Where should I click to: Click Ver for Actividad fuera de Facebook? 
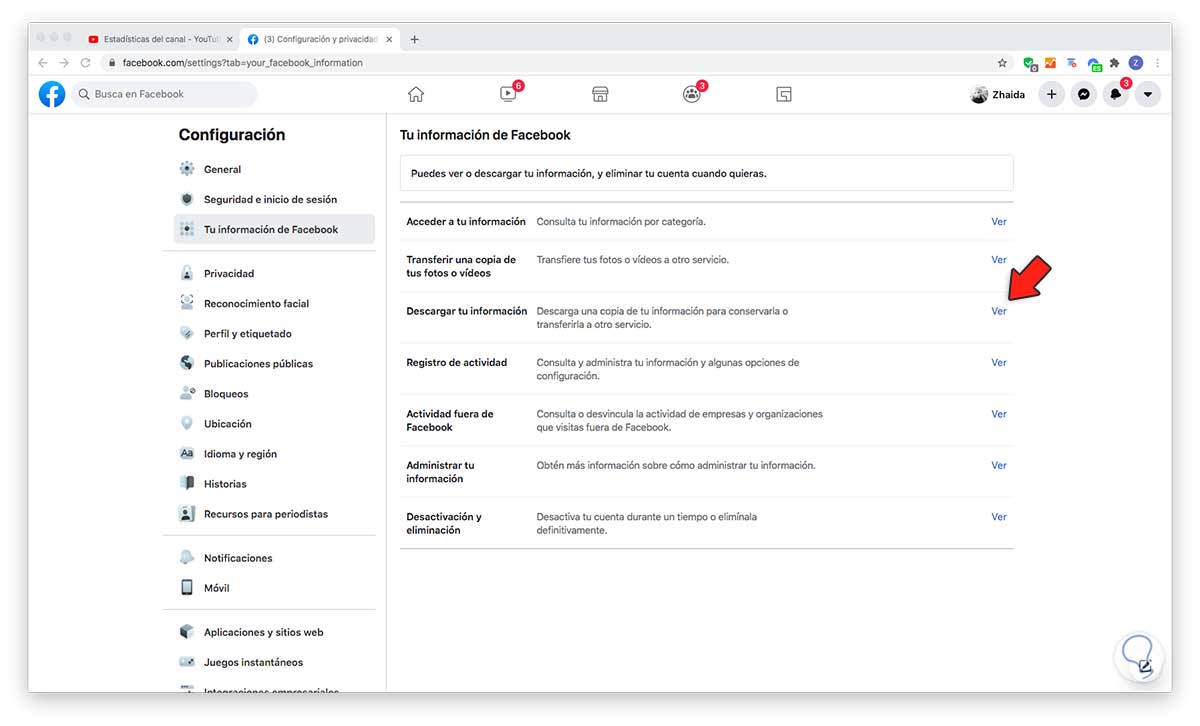[x=998, y=414]
